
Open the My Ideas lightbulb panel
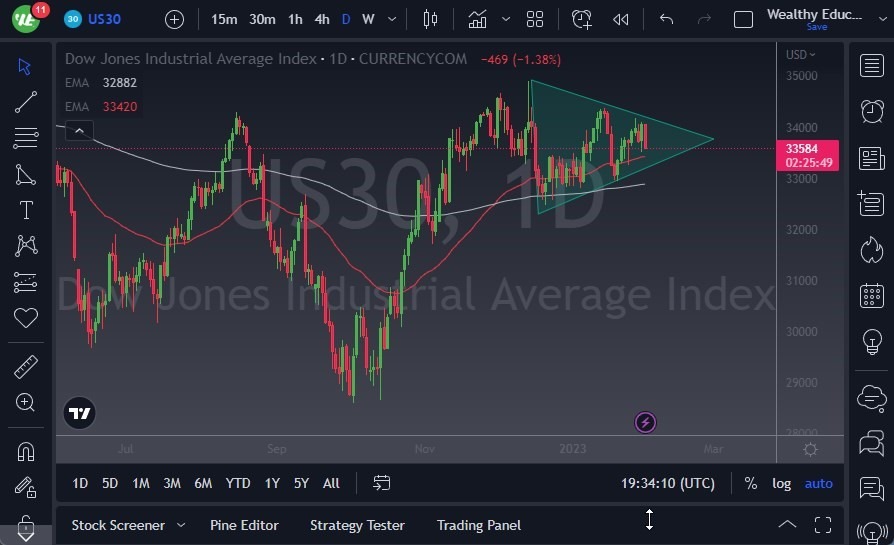click(x=872, y=342)
